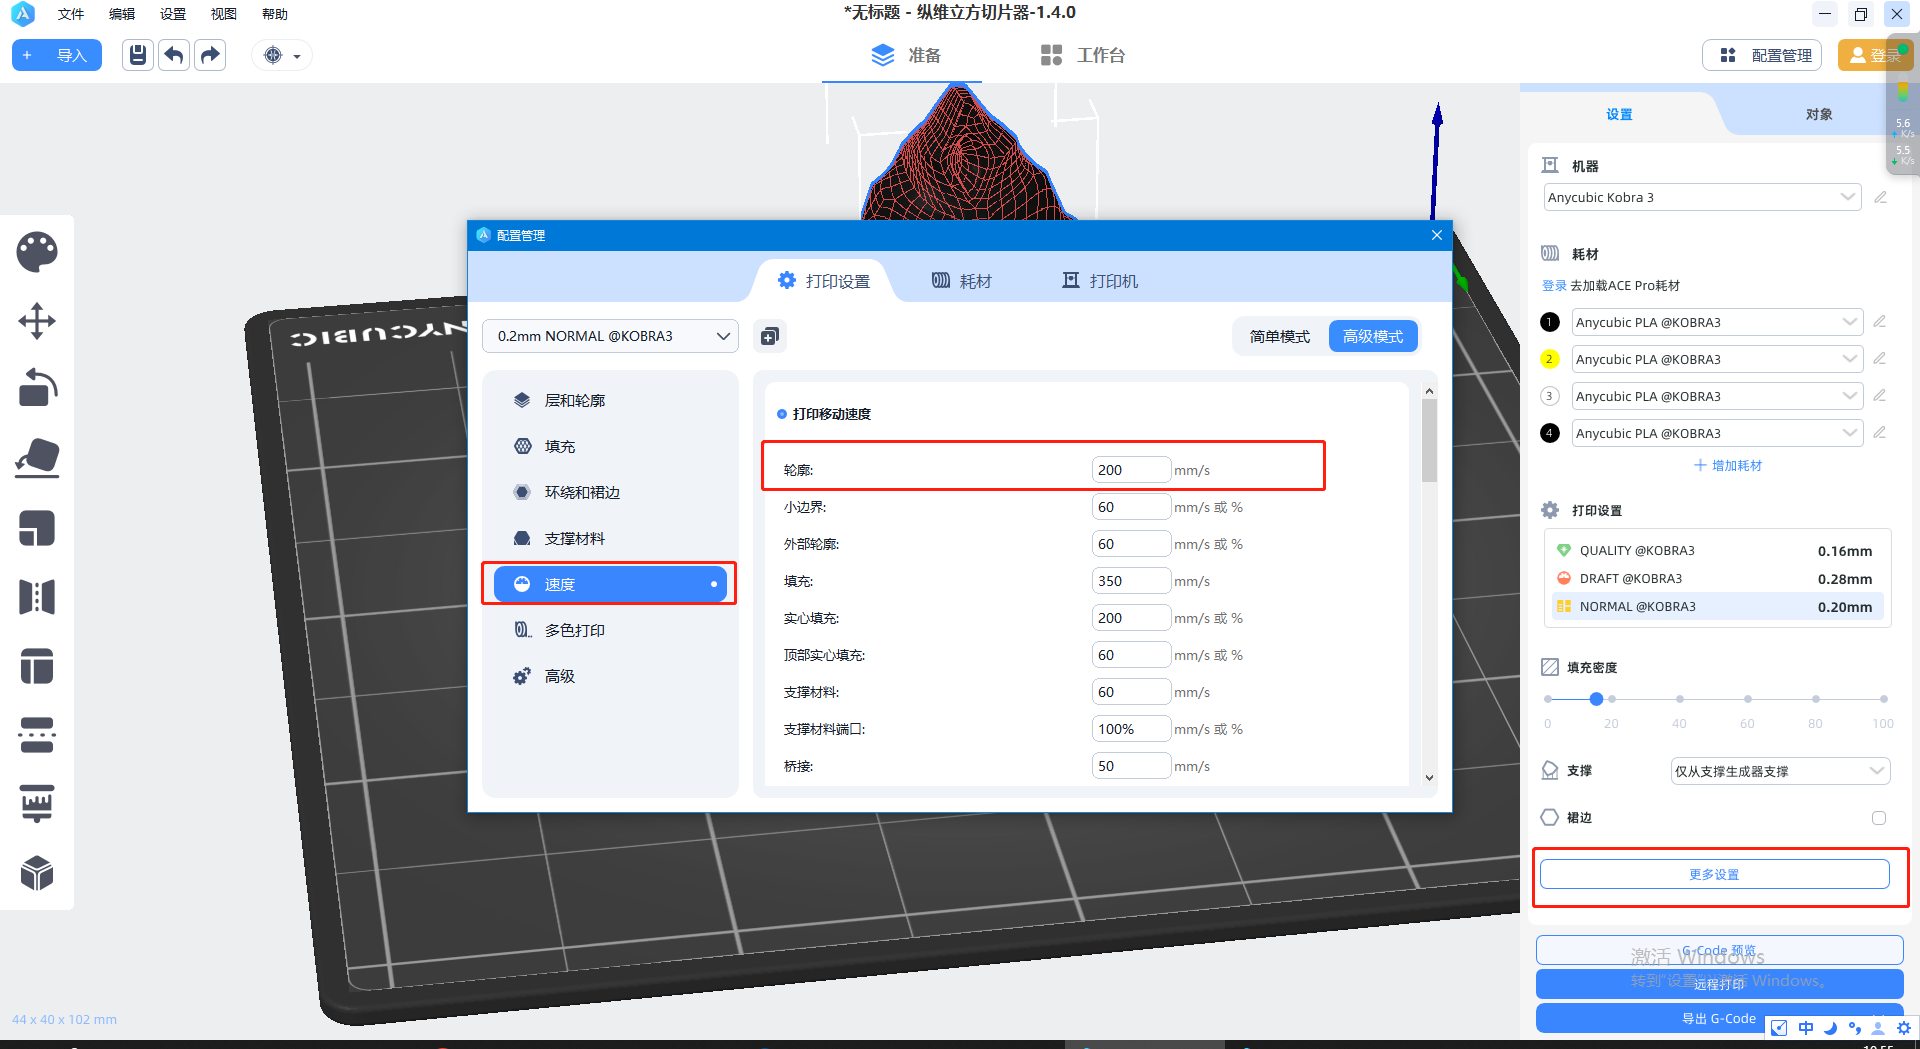
Task: Open the 编辑 menu
Action: [x=122, y=14]
